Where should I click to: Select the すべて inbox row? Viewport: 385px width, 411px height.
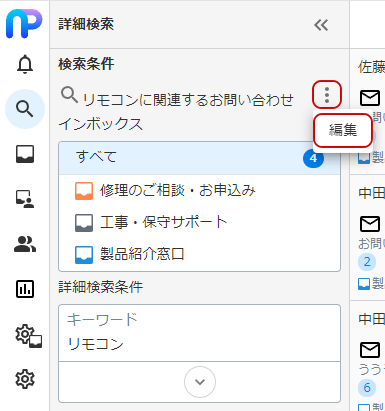click(x=199, y=158)
